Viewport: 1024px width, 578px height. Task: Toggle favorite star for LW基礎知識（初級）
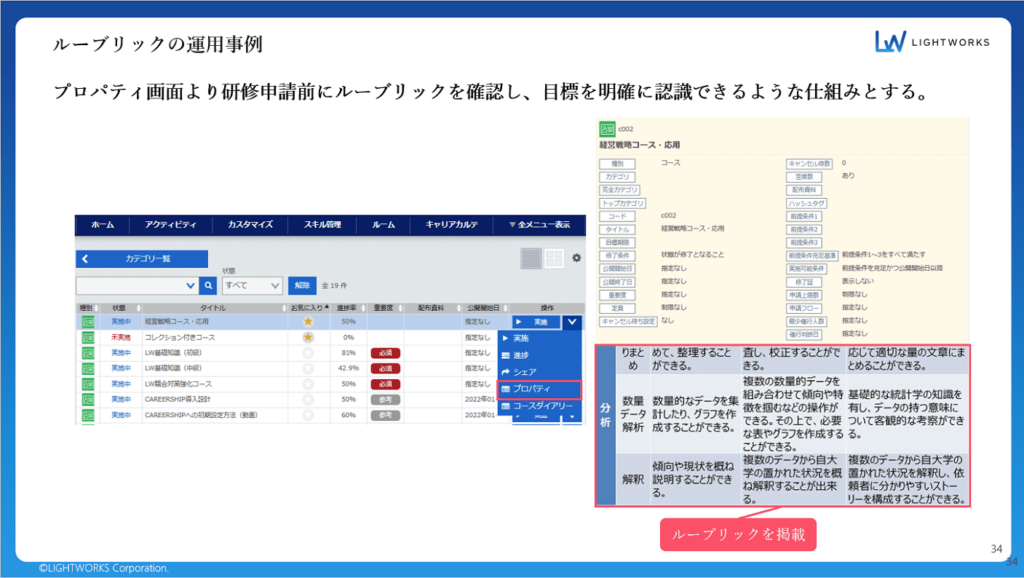tap(308, 353)
